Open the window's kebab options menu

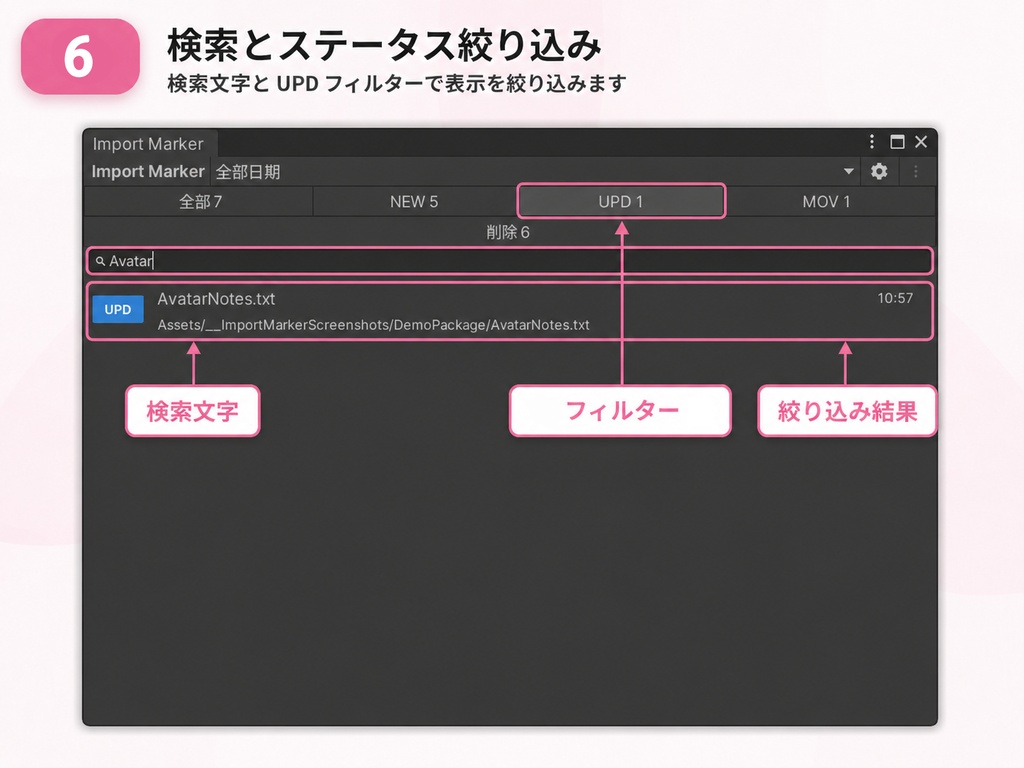pos(872,142)
